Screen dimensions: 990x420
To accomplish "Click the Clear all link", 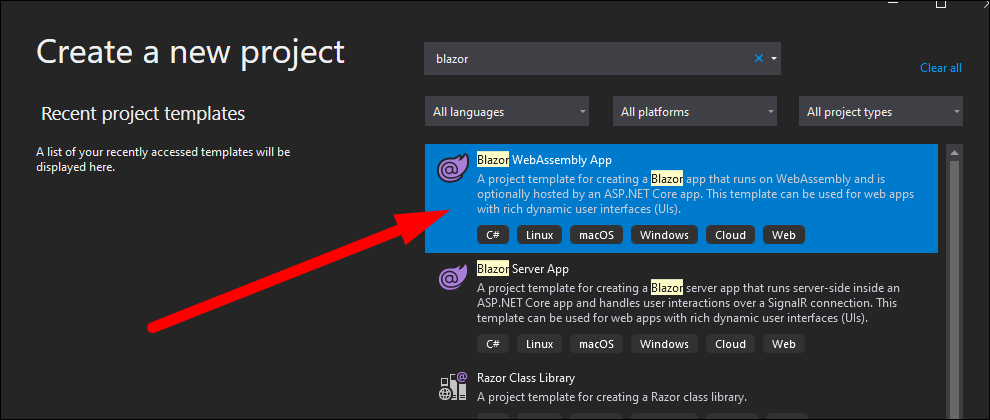I will (x=941, y=68).
